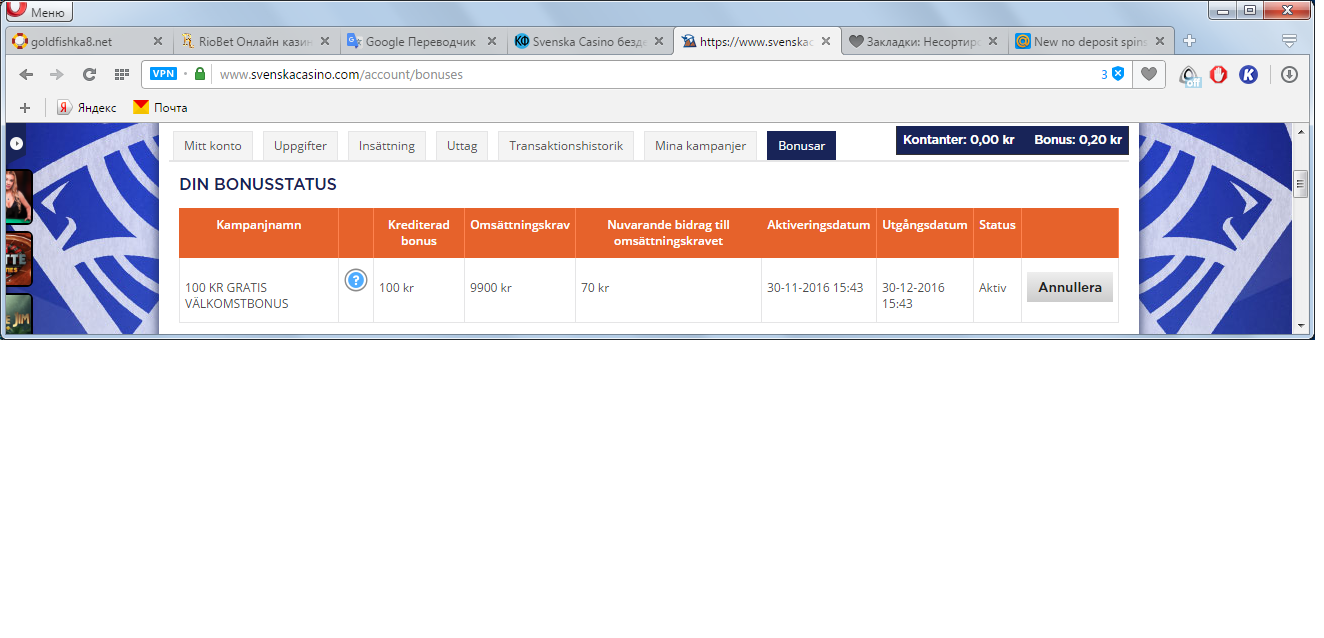Switch to Google Переводчик tab
Viewport: 1324px width, 638px height.
click(424, 42)
